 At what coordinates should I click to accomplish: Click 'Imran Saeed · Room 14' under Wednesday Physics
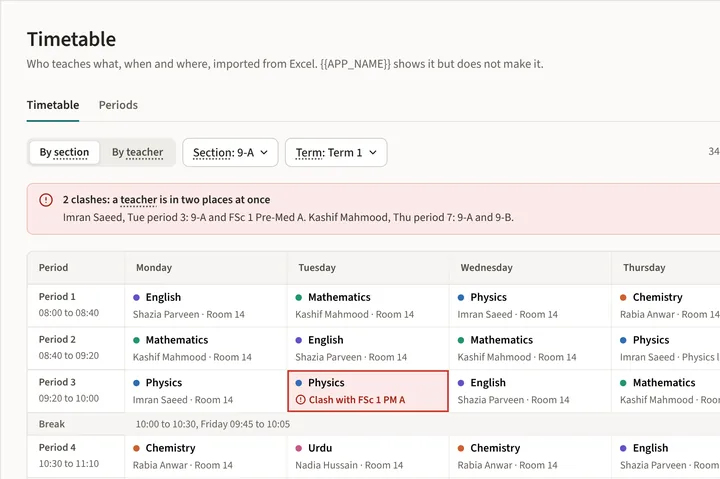(x=507, y=315)
